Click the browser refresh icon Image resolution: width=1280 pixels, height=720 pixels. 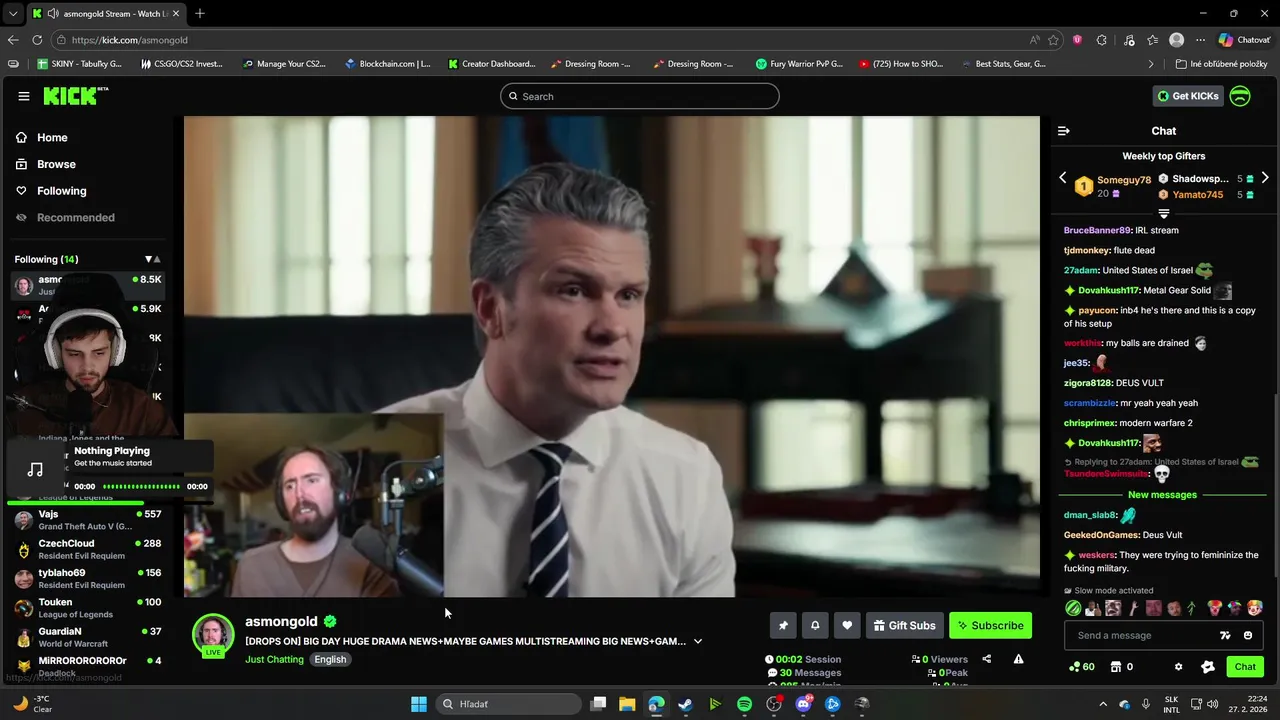37,40
